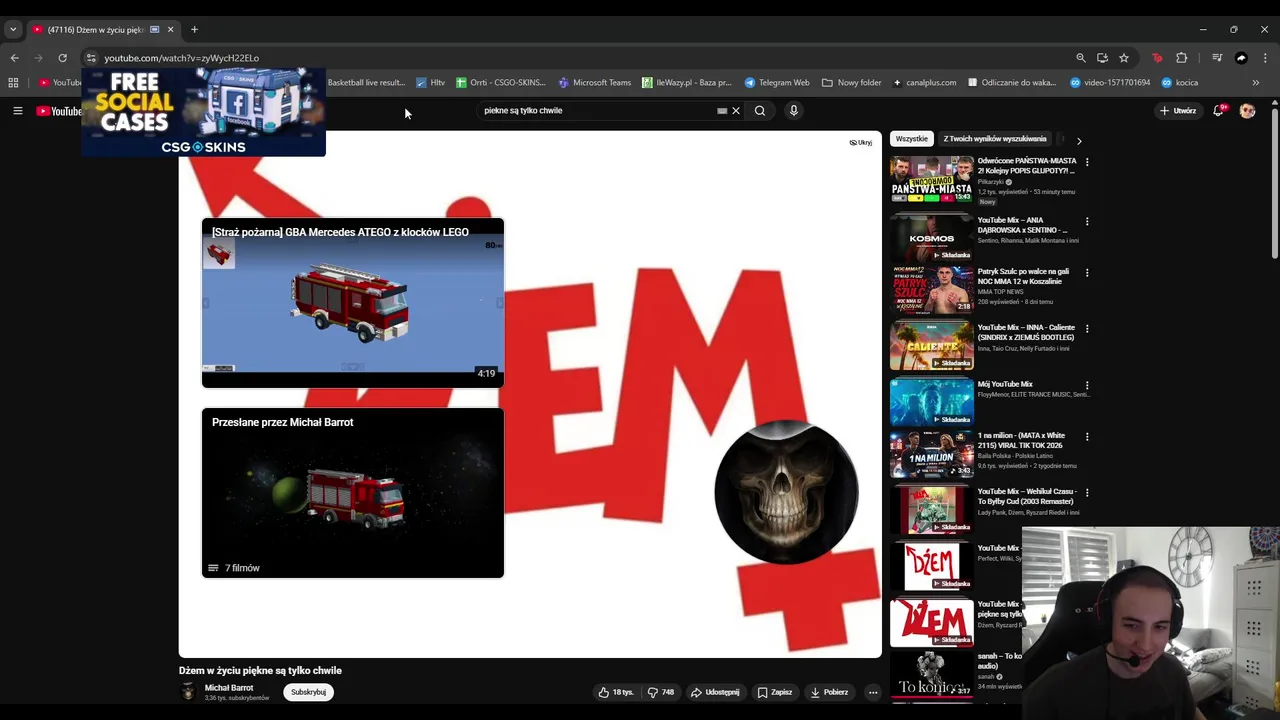
Task: Open browser extensions puzzle icon
Action: (1181, 58)
